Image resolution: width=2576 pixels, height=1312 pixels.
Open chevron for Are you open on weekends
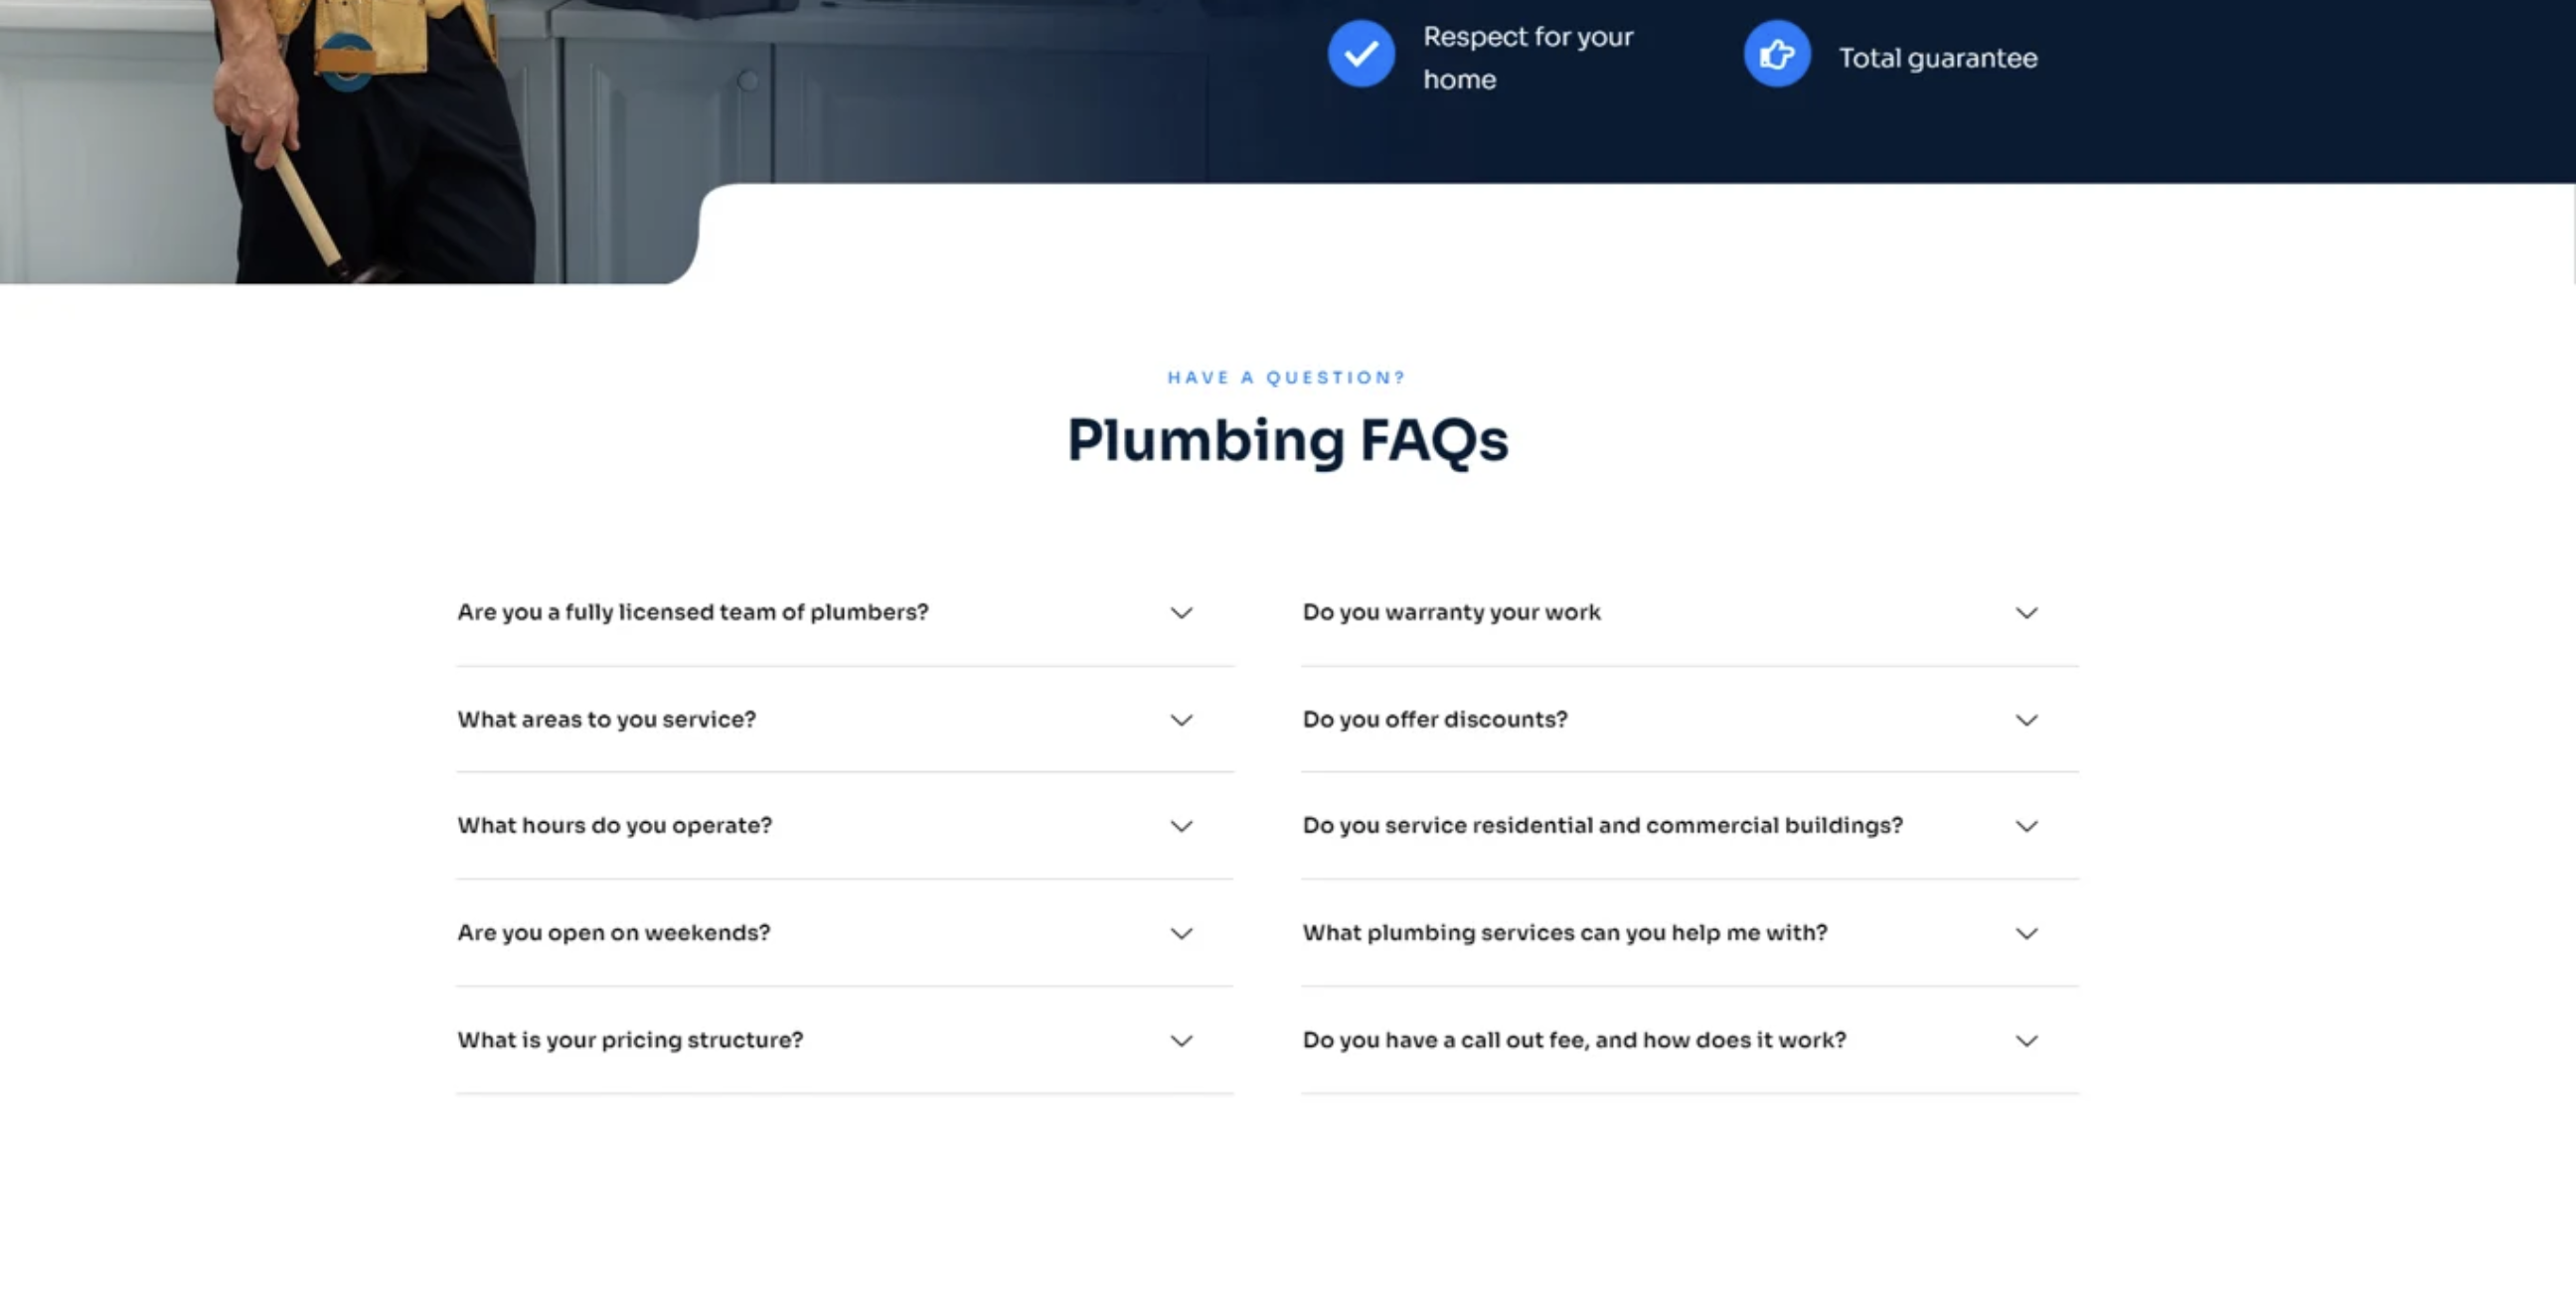(1181, 933)
